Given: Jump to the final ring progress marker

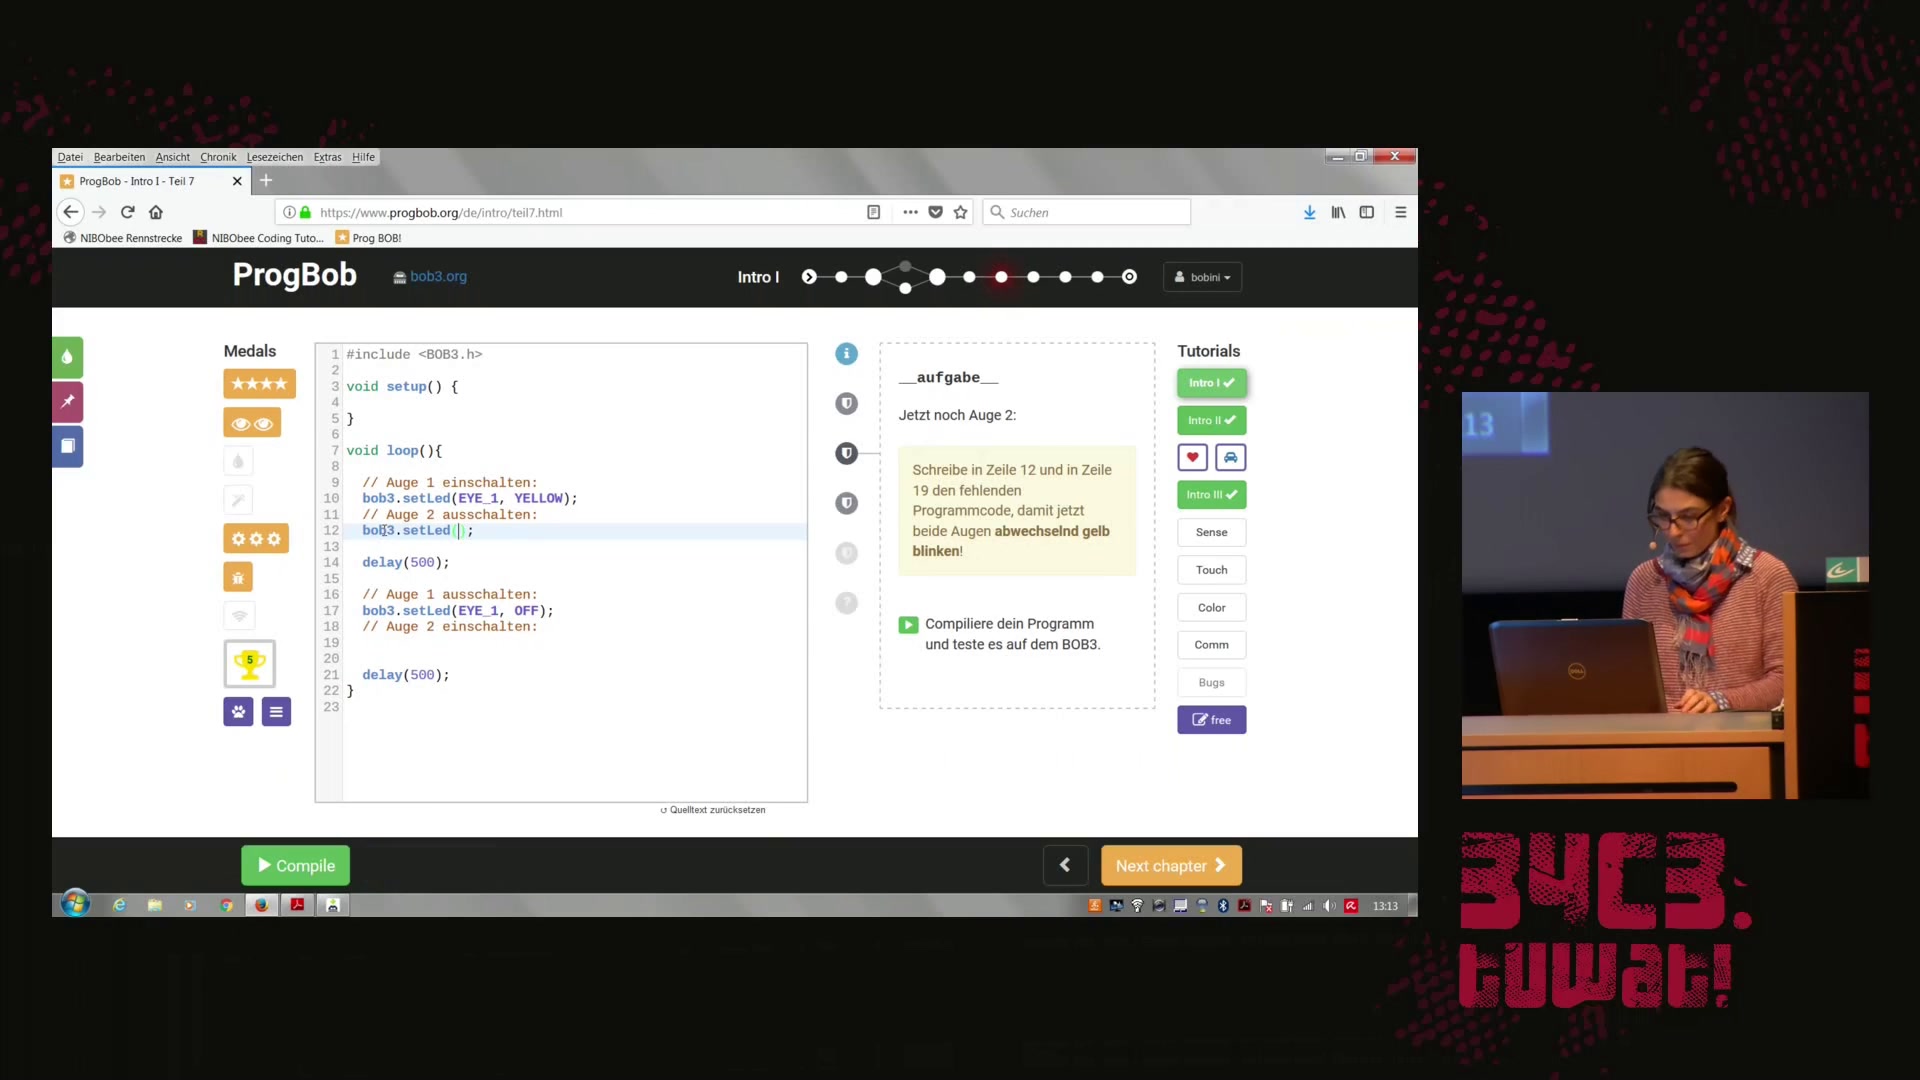Looking at the screenshot, I should pyautogui.click(x=1129, y=277).
